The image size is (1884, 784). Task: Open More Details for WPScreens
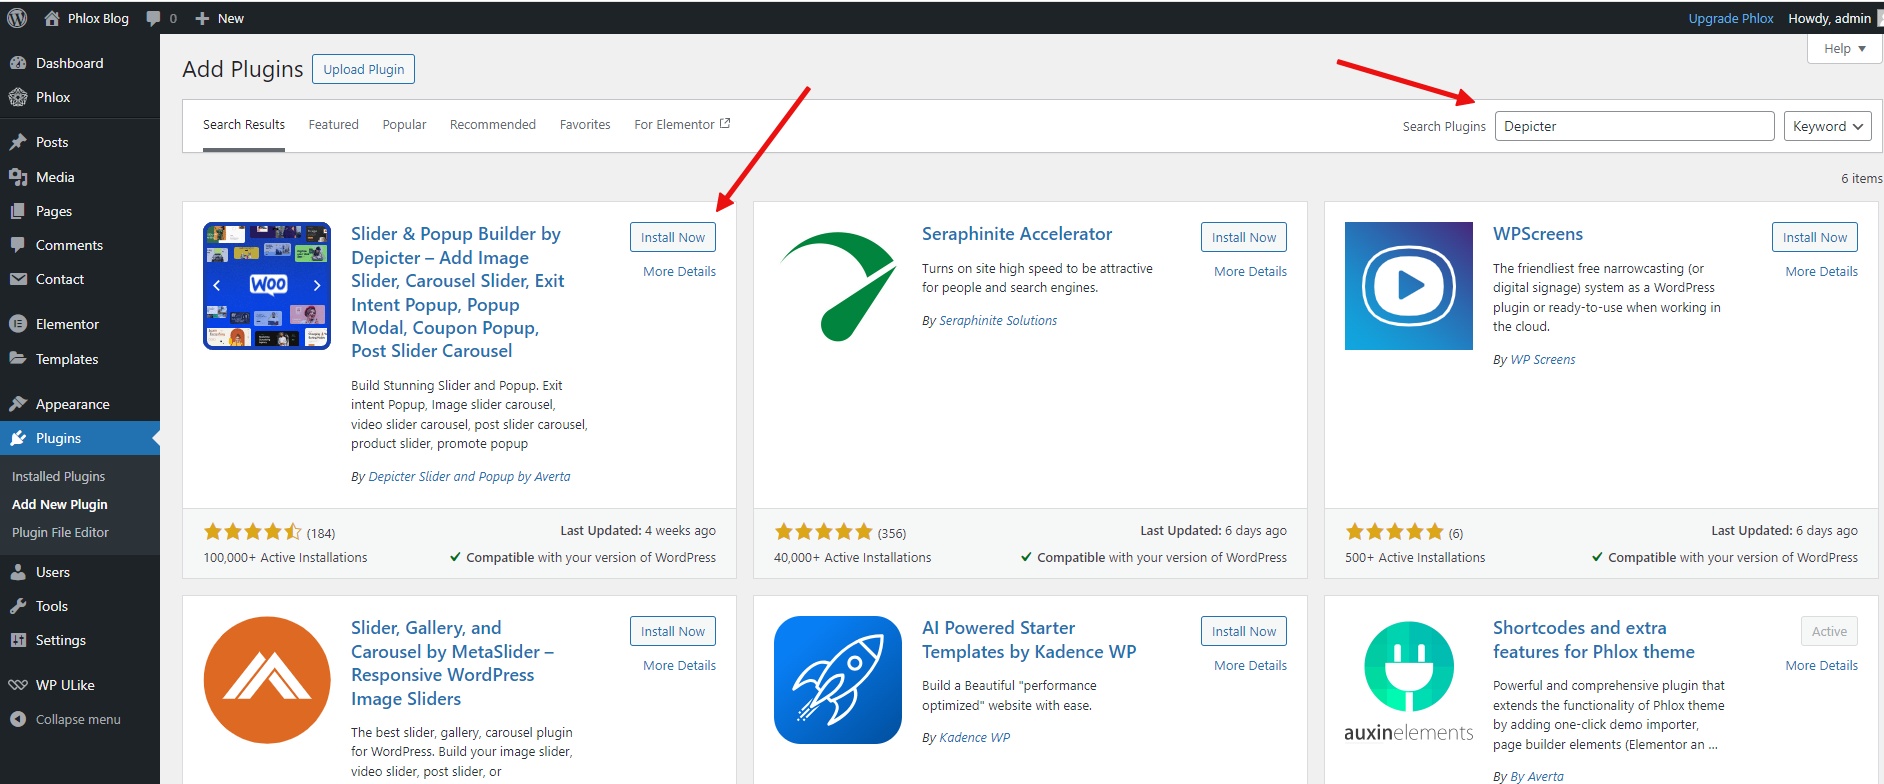[1821, 272]
